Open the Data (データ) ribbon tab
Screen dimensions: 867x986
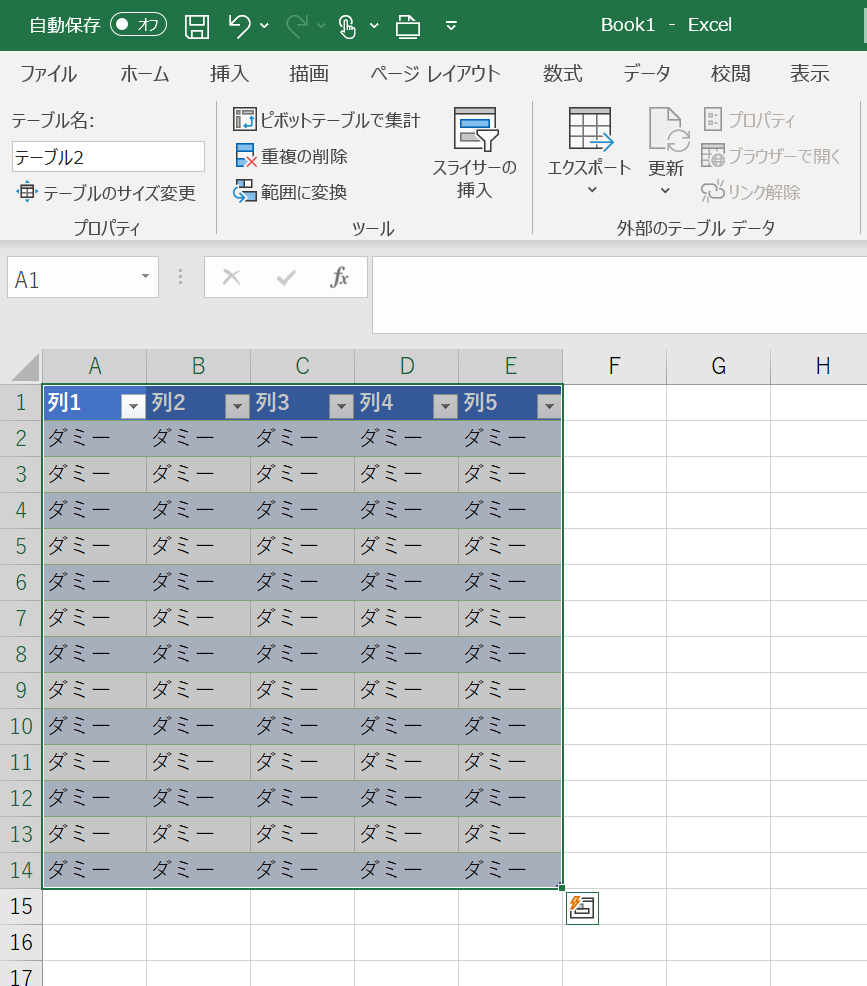coord(646,74)
